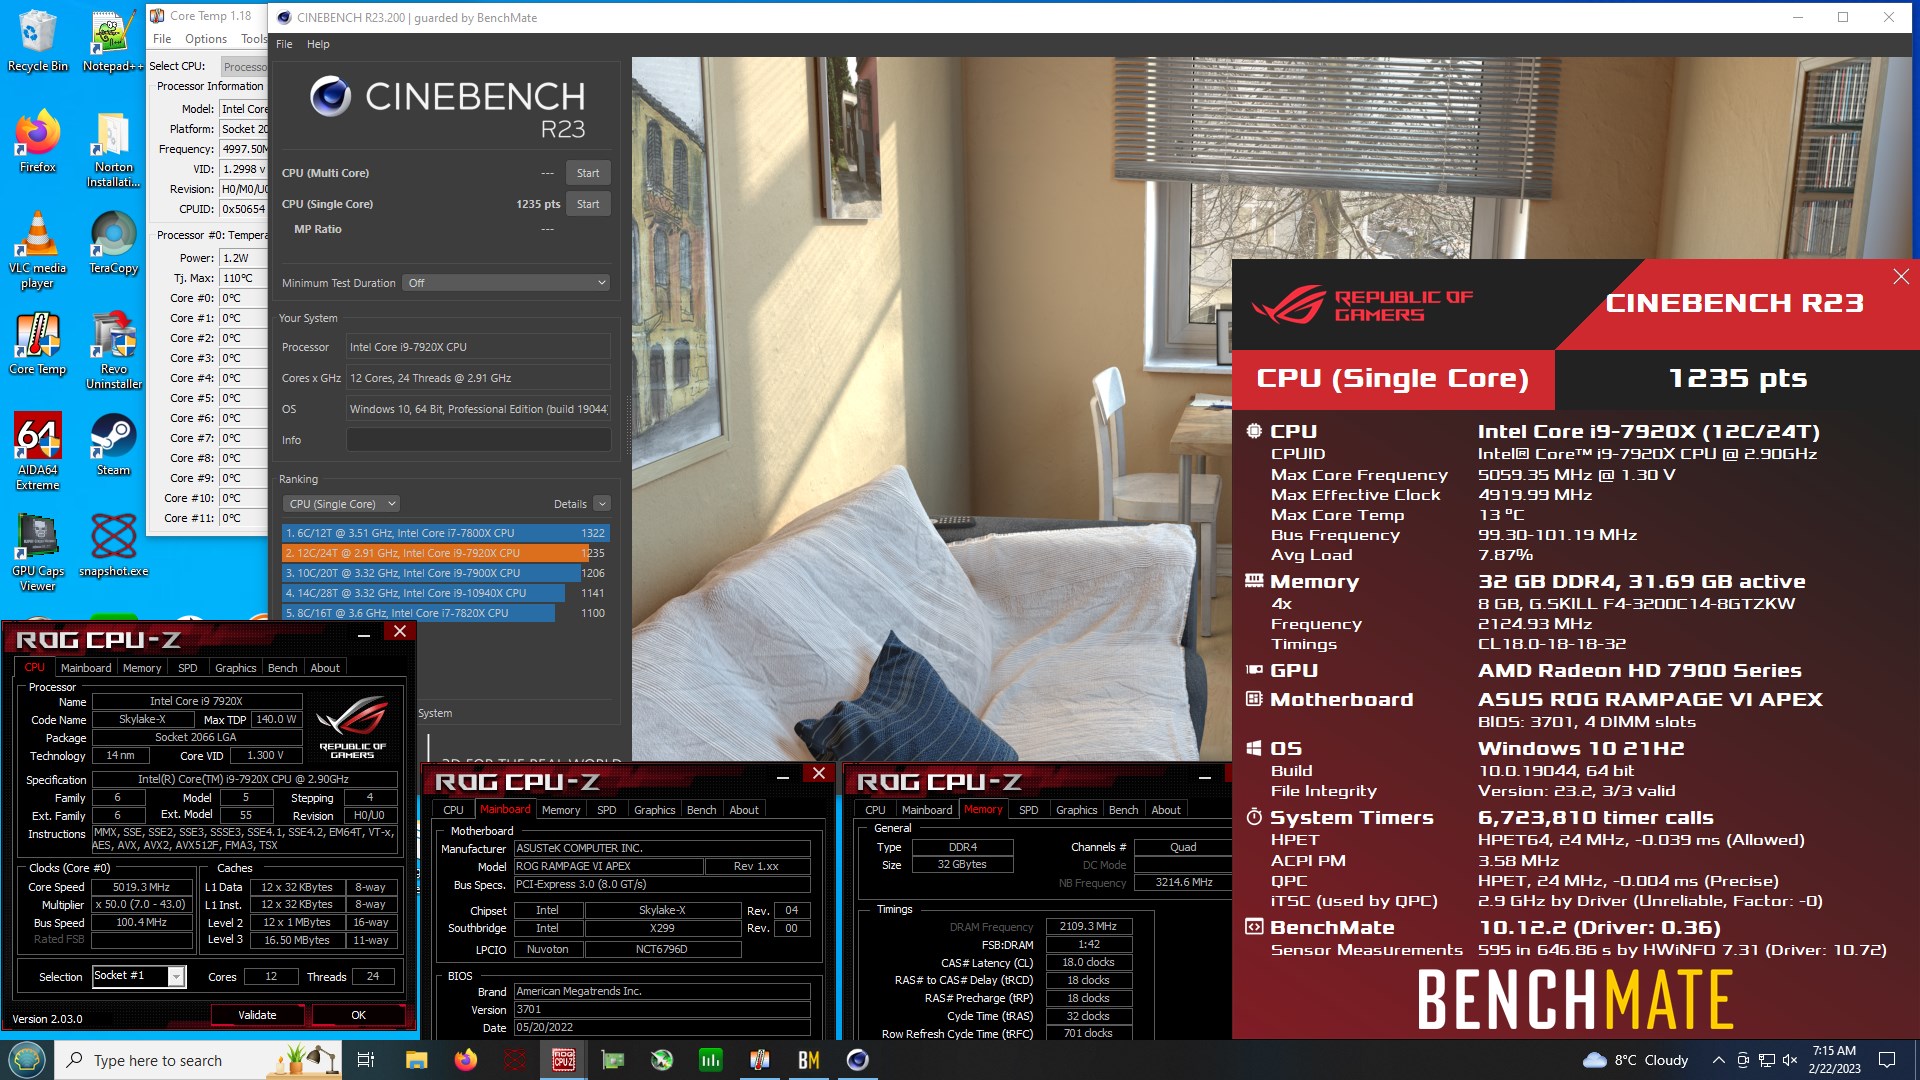Start the CPU Multi Core test
This screenshot has width=1920, height=1080.
click(588, 173)
